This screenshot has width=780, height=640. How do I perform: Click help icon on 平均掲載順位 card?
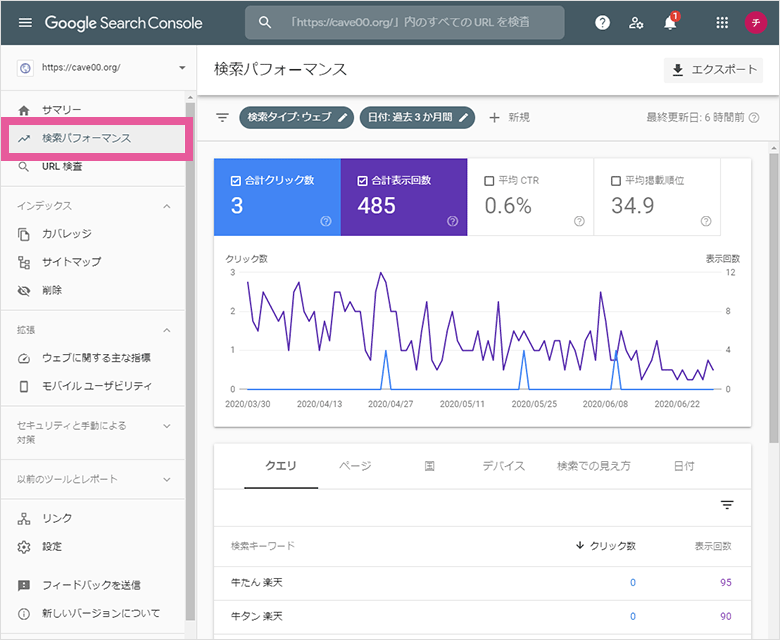pos(706,221)
